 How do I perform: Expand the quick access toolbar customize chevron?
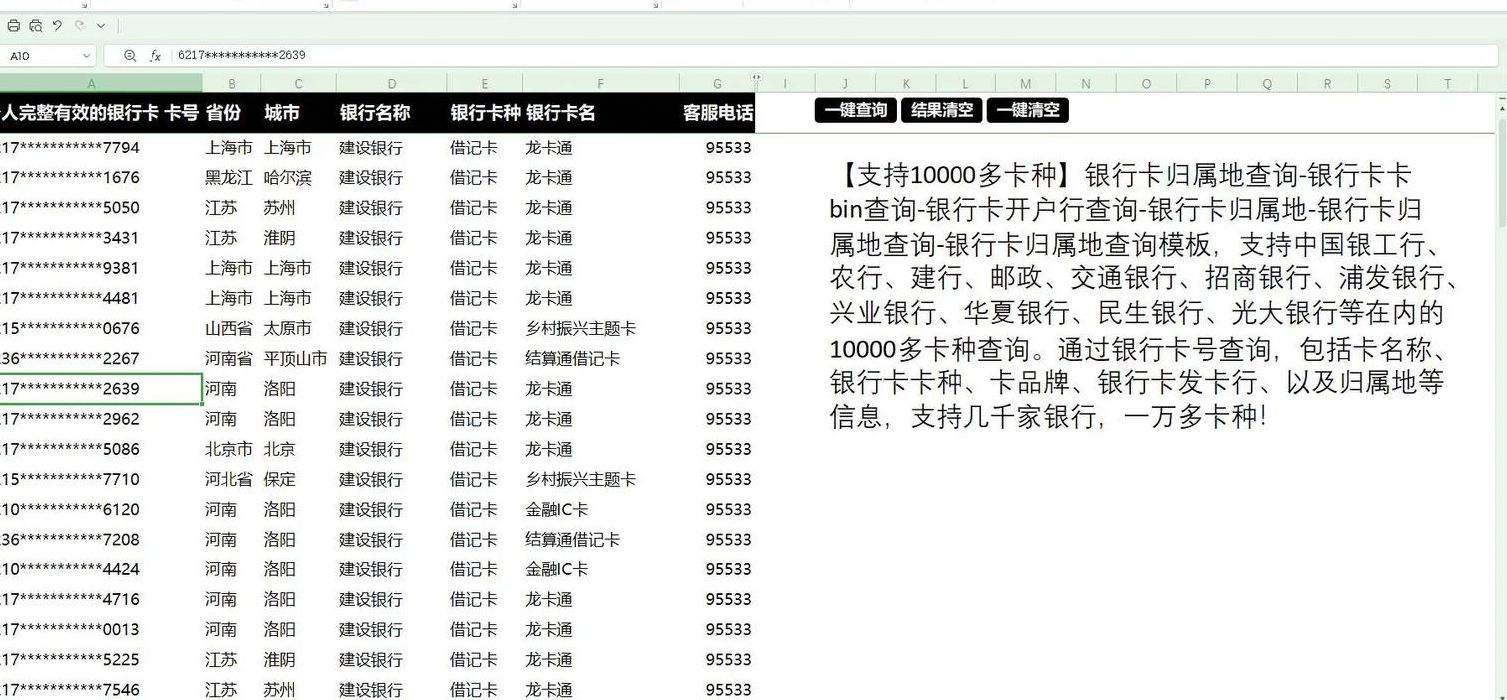pyautogui.click(x=101, y=26)
